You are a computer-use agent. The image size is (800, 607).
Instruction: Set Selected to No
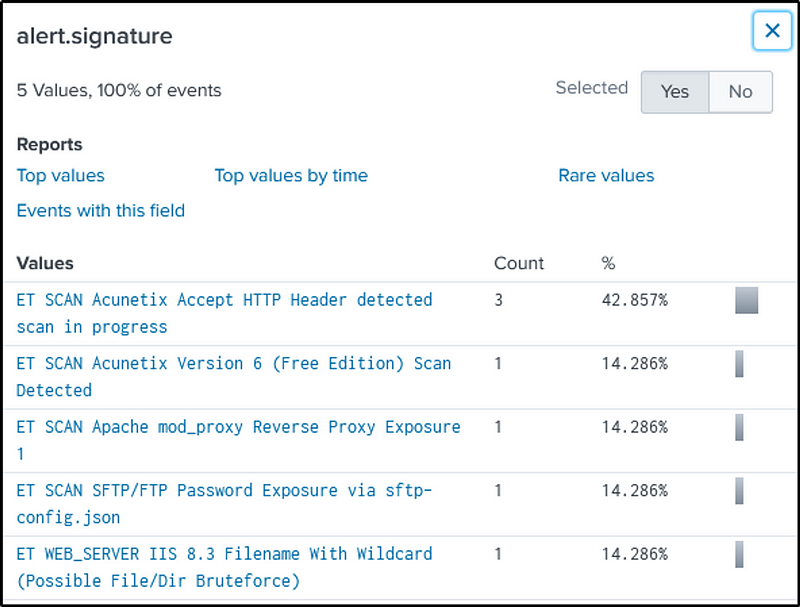[x=740, y=92]
